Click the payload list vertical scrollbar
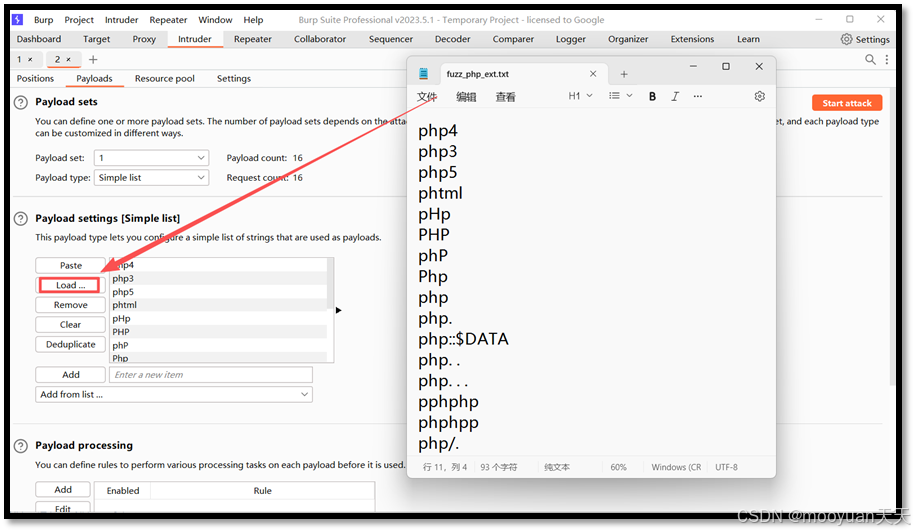Image resolution: width=915 pixels, height=532 pixels. [330, 284]
